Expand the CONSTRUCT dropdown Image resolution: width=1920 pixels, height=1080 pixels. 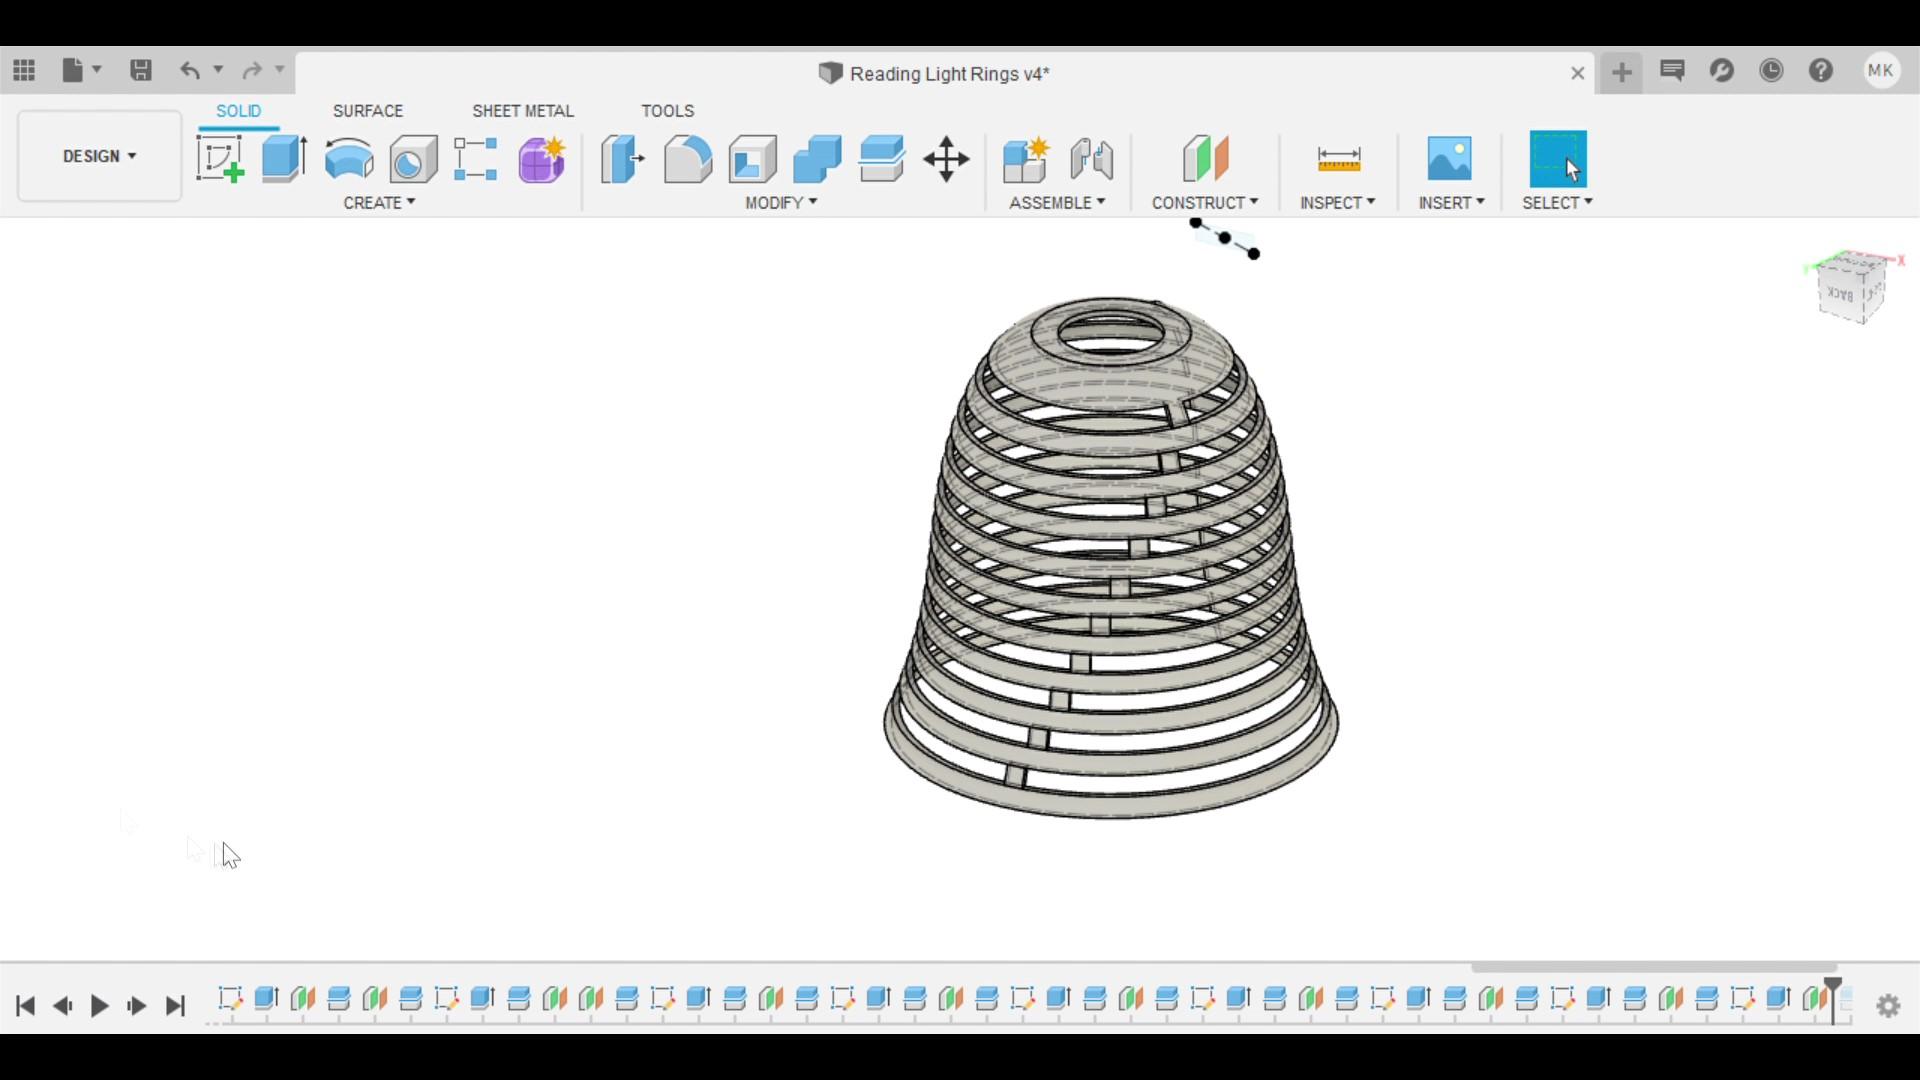1204,203
